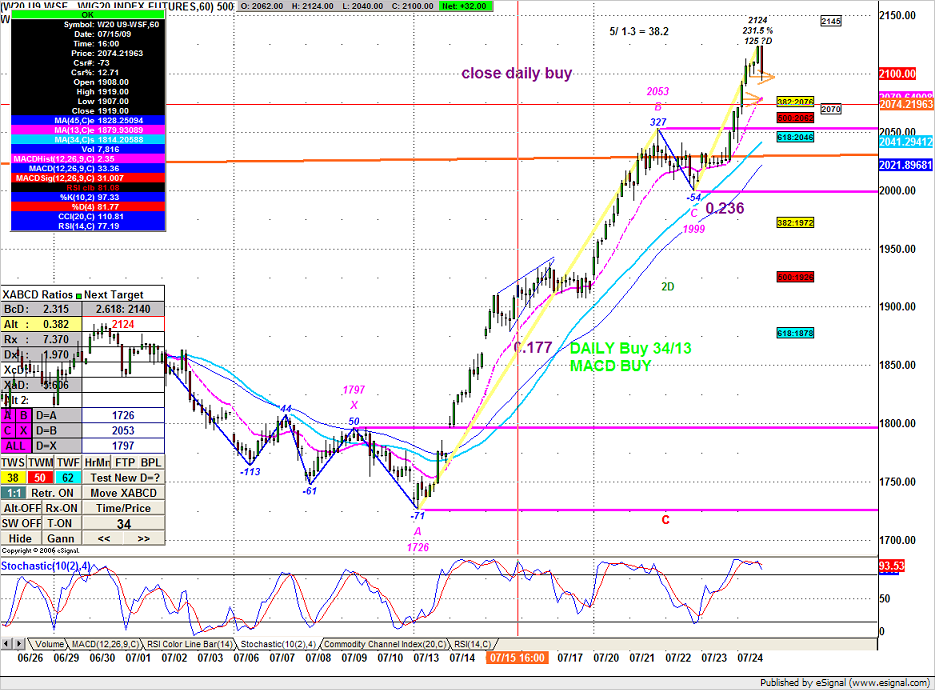Click the 07/15 16:00 orange date marker

pos(517,658)
